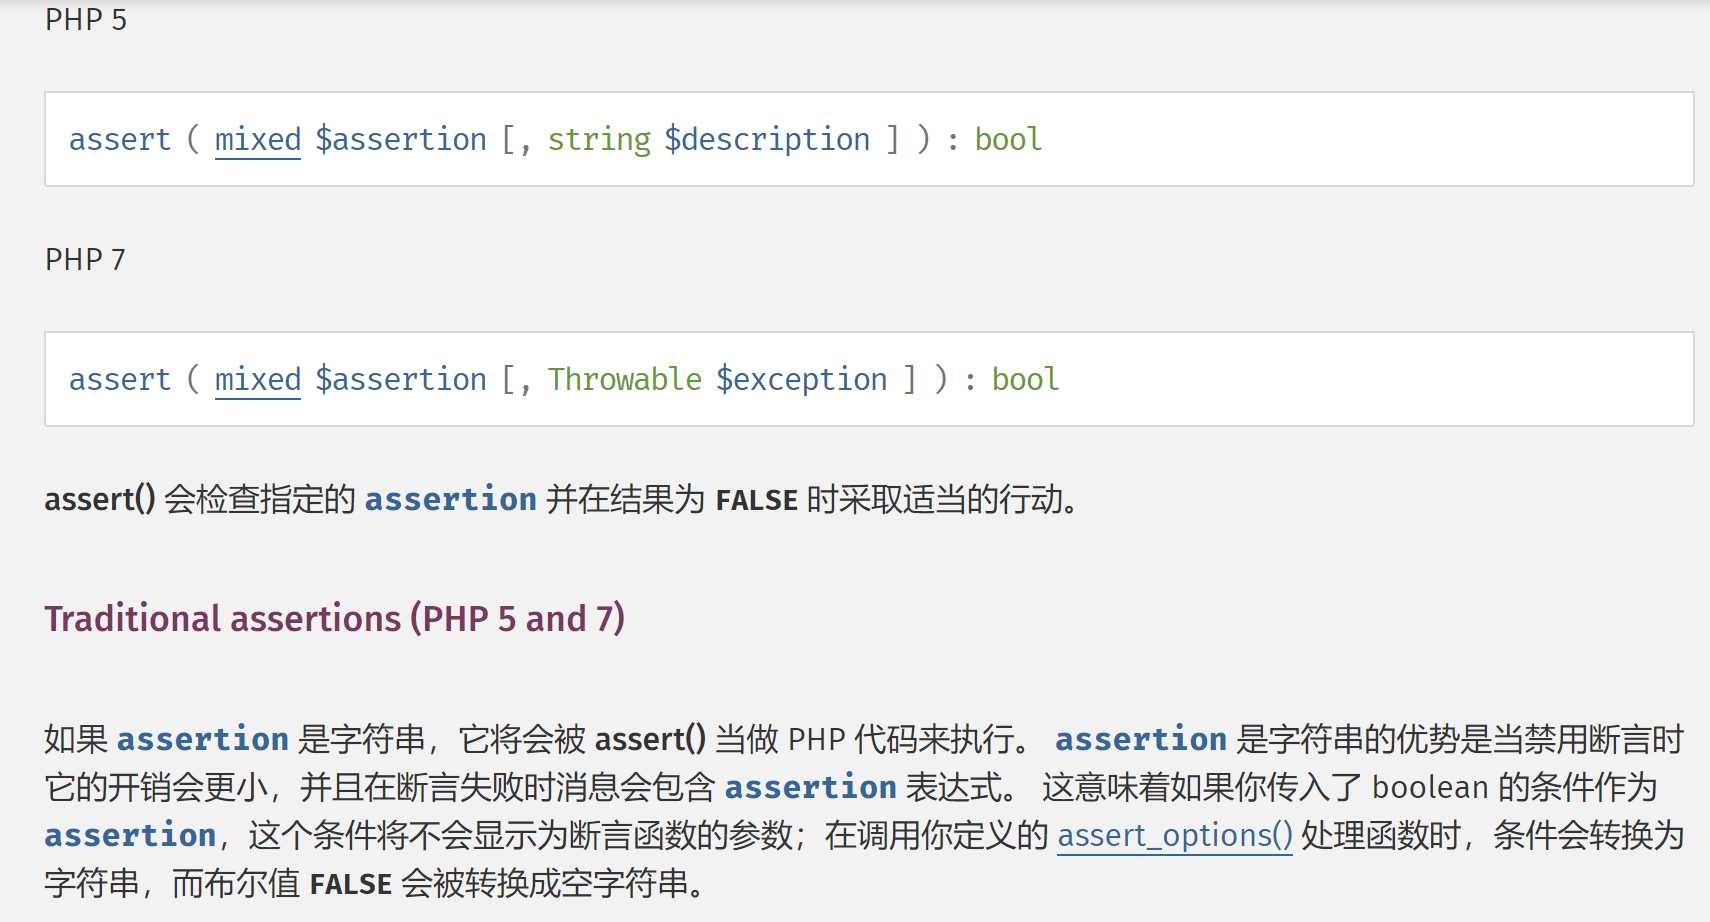This screenshot has height=922, width=1710.
Task: Click 'bool' return type in PHP 7 signature
Action: [1025, 379]
